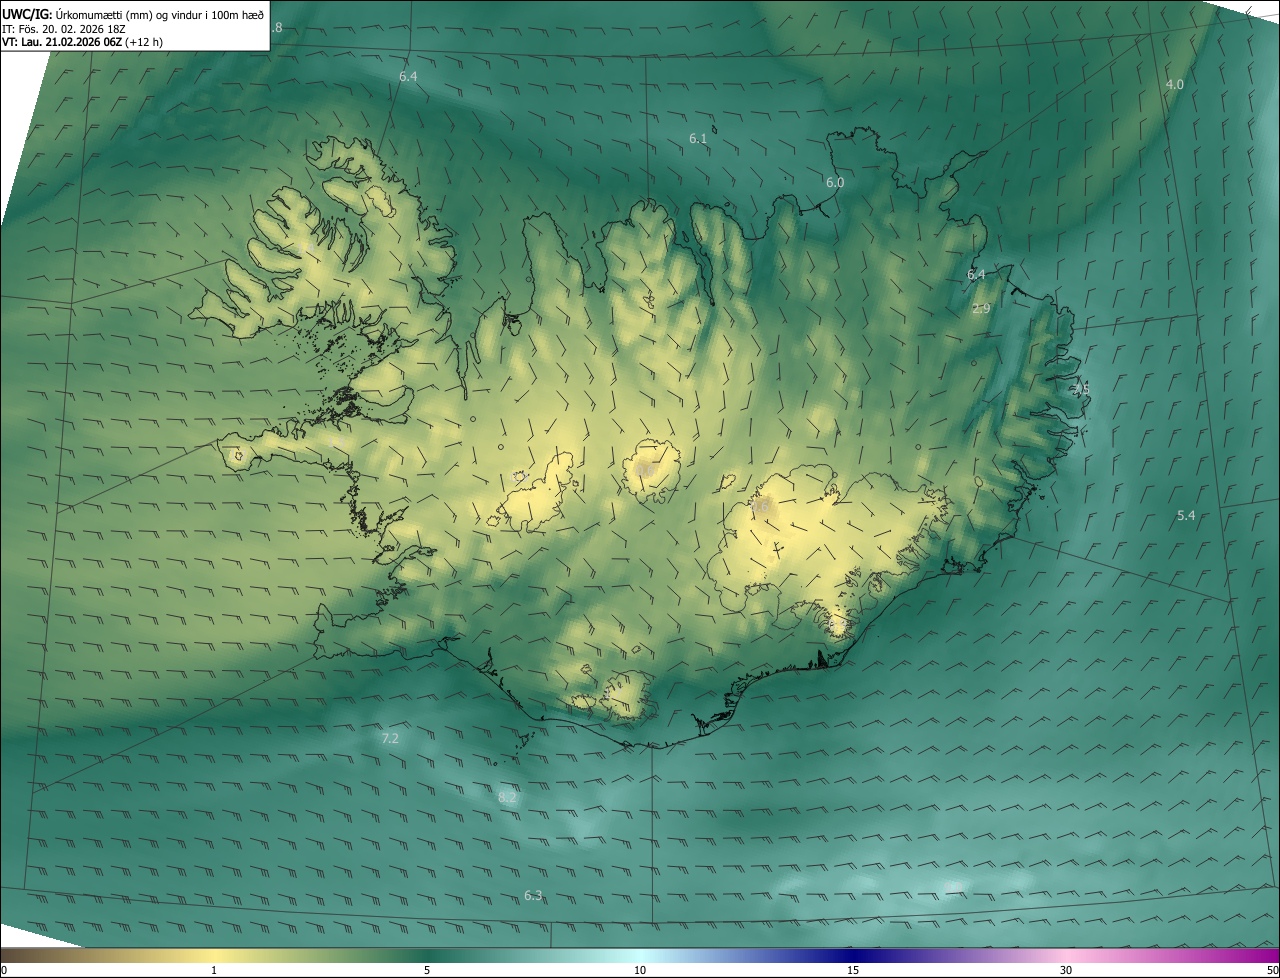
Task: Click the '30' tick on the color scale
Action: pos(1066,971)
